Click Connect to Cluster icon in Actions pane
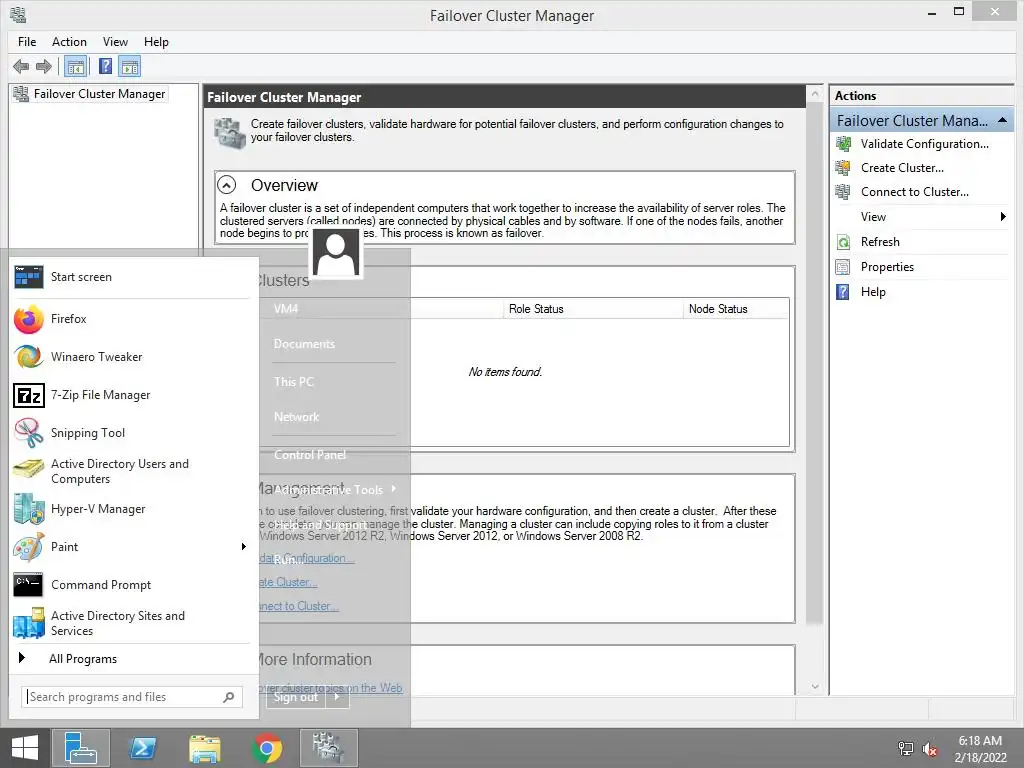This screenshot has width=1024, height=768. (x=843, y=192)
